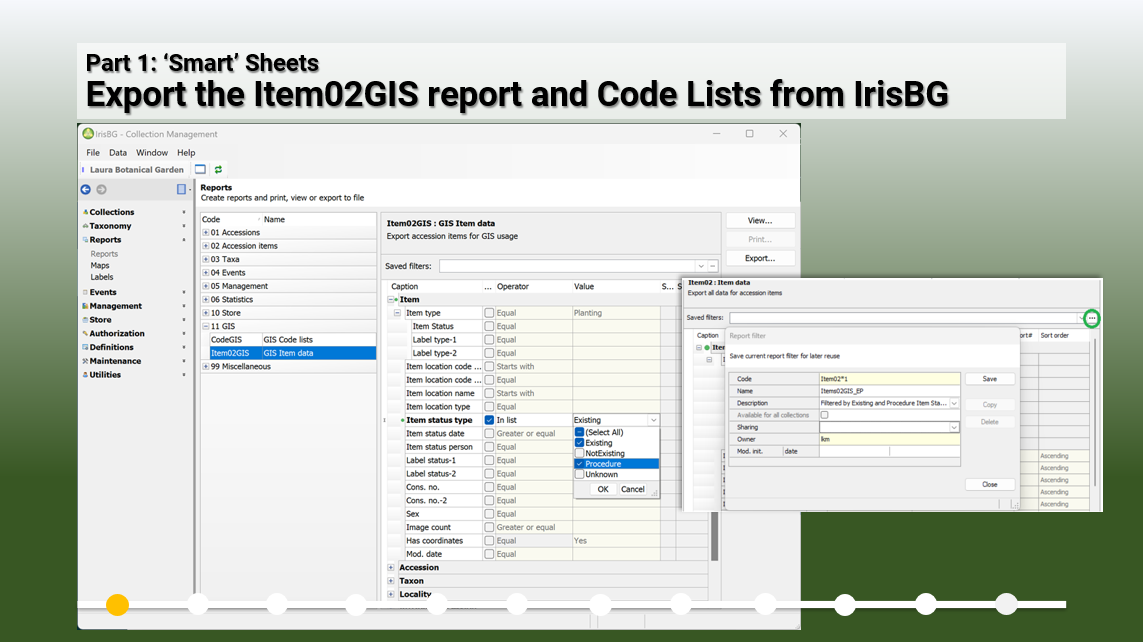Click the Maintenance wrench icon in the sidebar

(x=88, y=361)
